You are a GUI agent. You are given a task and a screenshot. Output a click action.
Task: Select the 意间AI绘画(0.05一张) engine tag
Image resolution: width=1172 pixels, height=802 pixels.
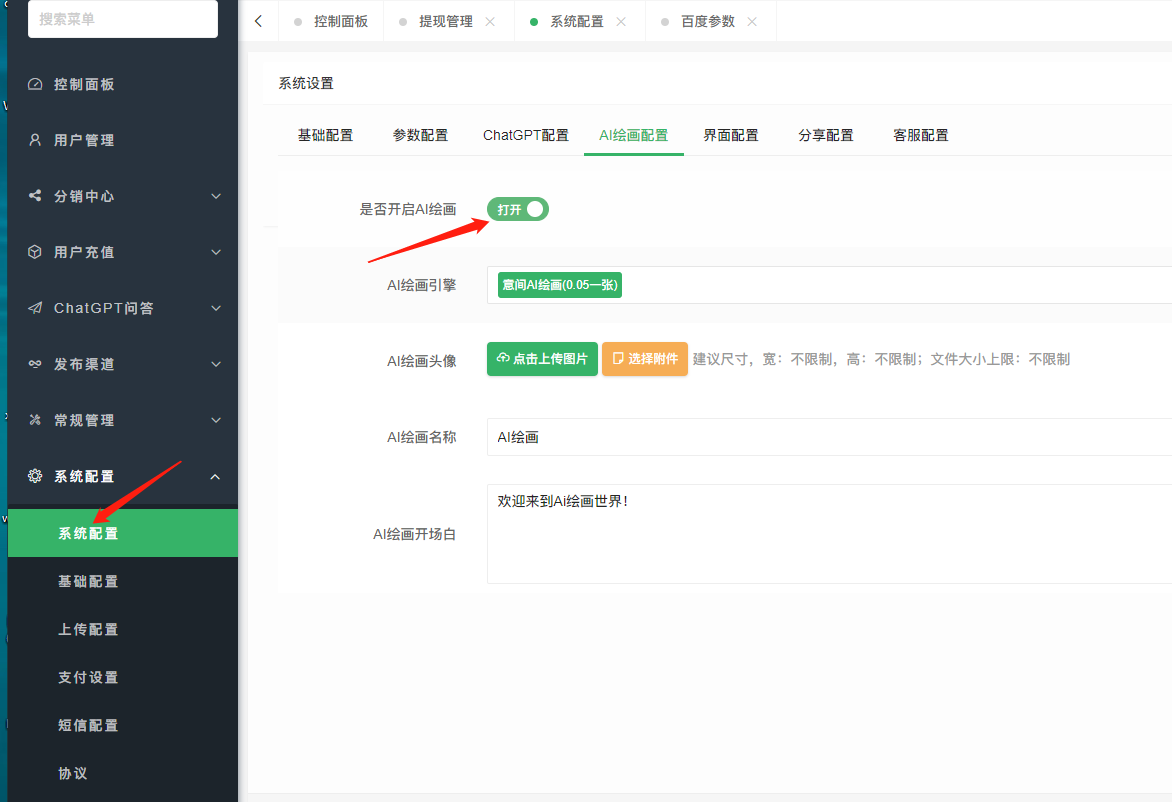pos(560,285)
